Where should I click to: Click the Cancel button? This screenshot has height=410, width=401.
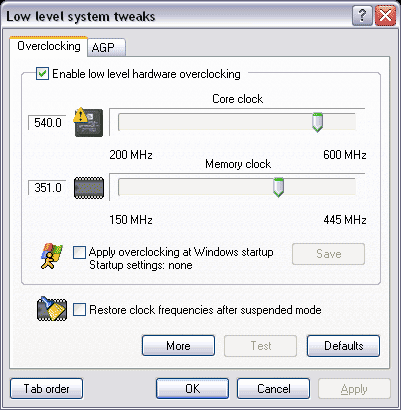(274, 389)
